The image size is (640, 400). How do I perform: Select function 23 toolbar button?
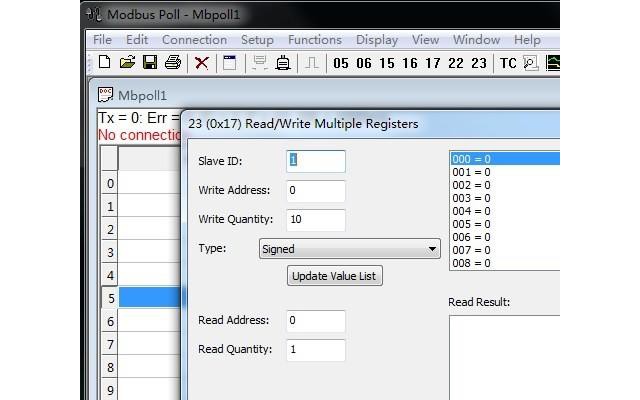479,63
